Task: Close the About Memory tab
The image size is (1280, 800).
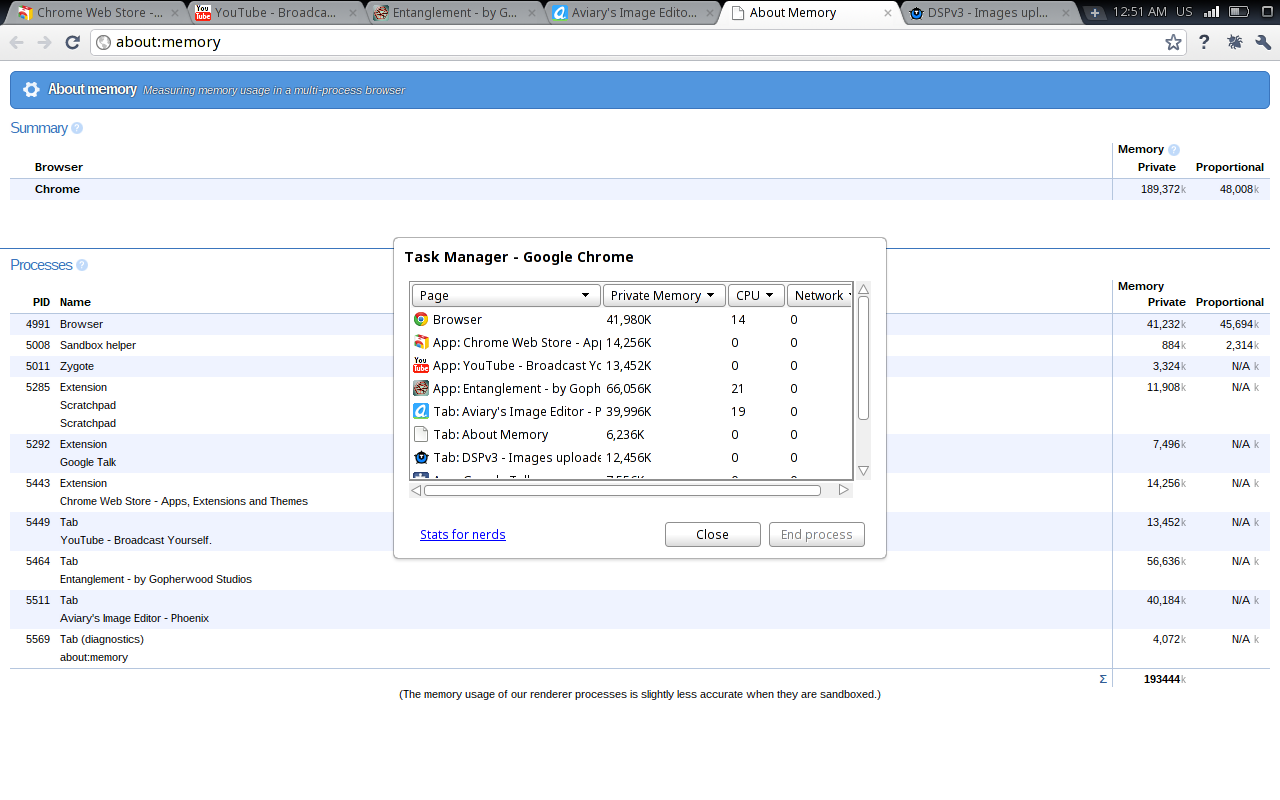Action: click(x=888, y=13)
